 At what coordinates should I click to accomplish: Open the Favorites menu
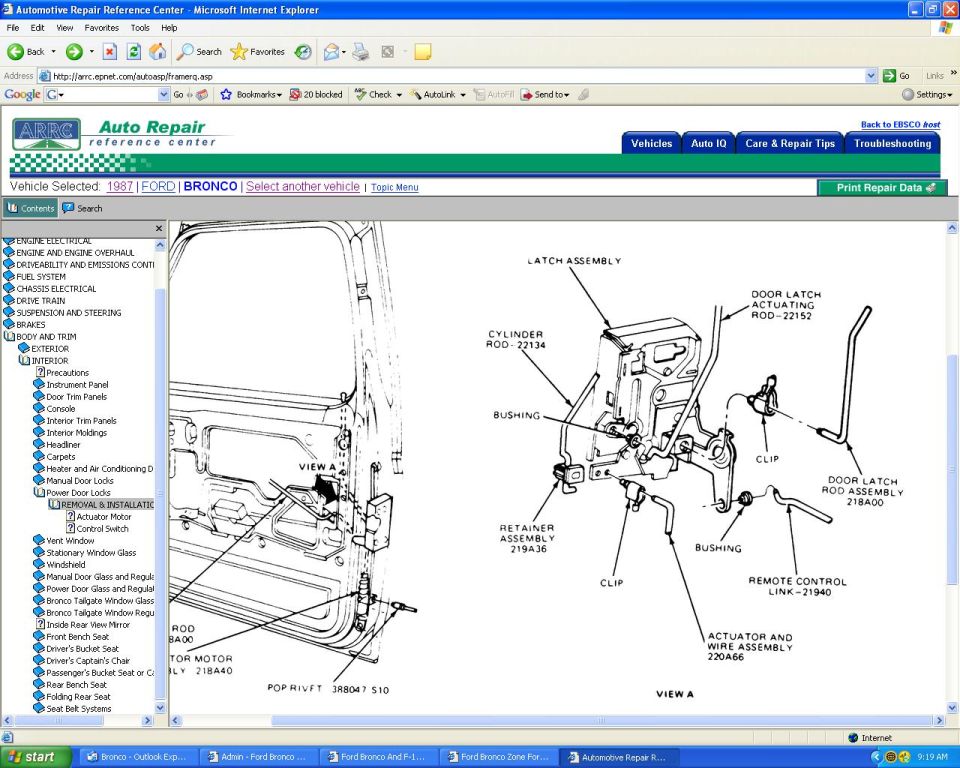(102, 28)
